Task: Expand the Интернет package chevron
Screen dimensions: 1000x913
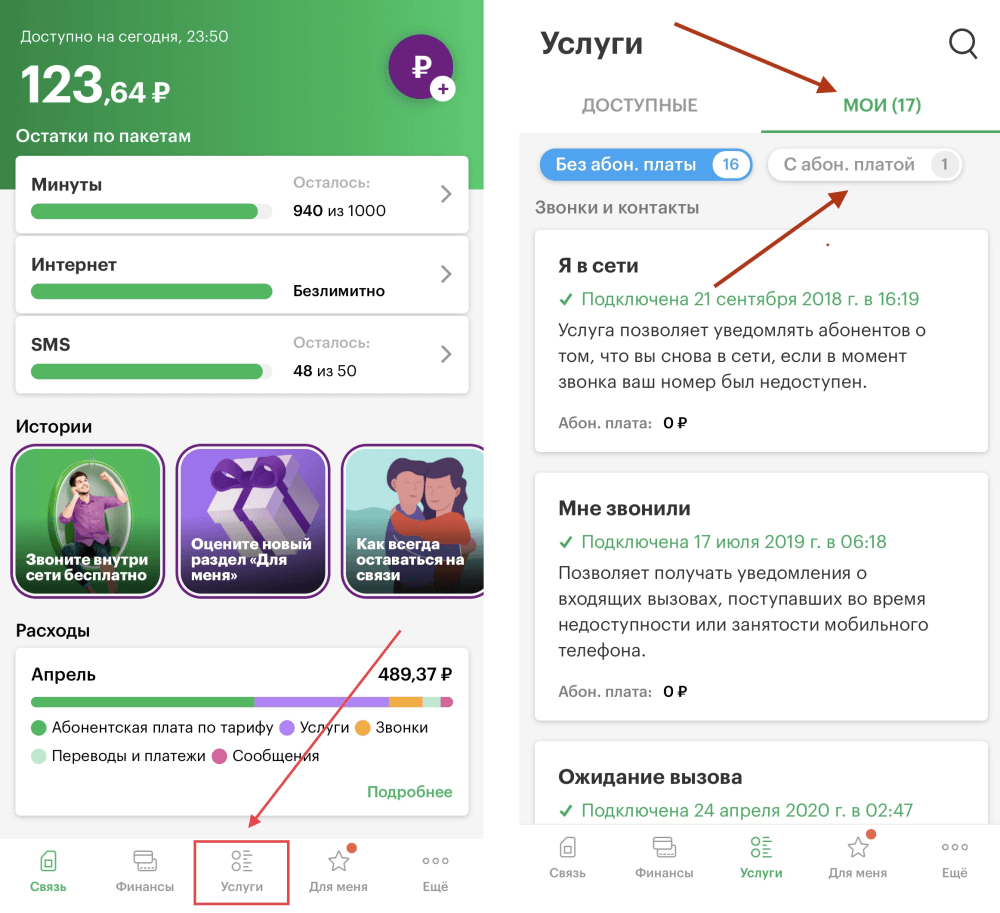Action: point(446,274)
